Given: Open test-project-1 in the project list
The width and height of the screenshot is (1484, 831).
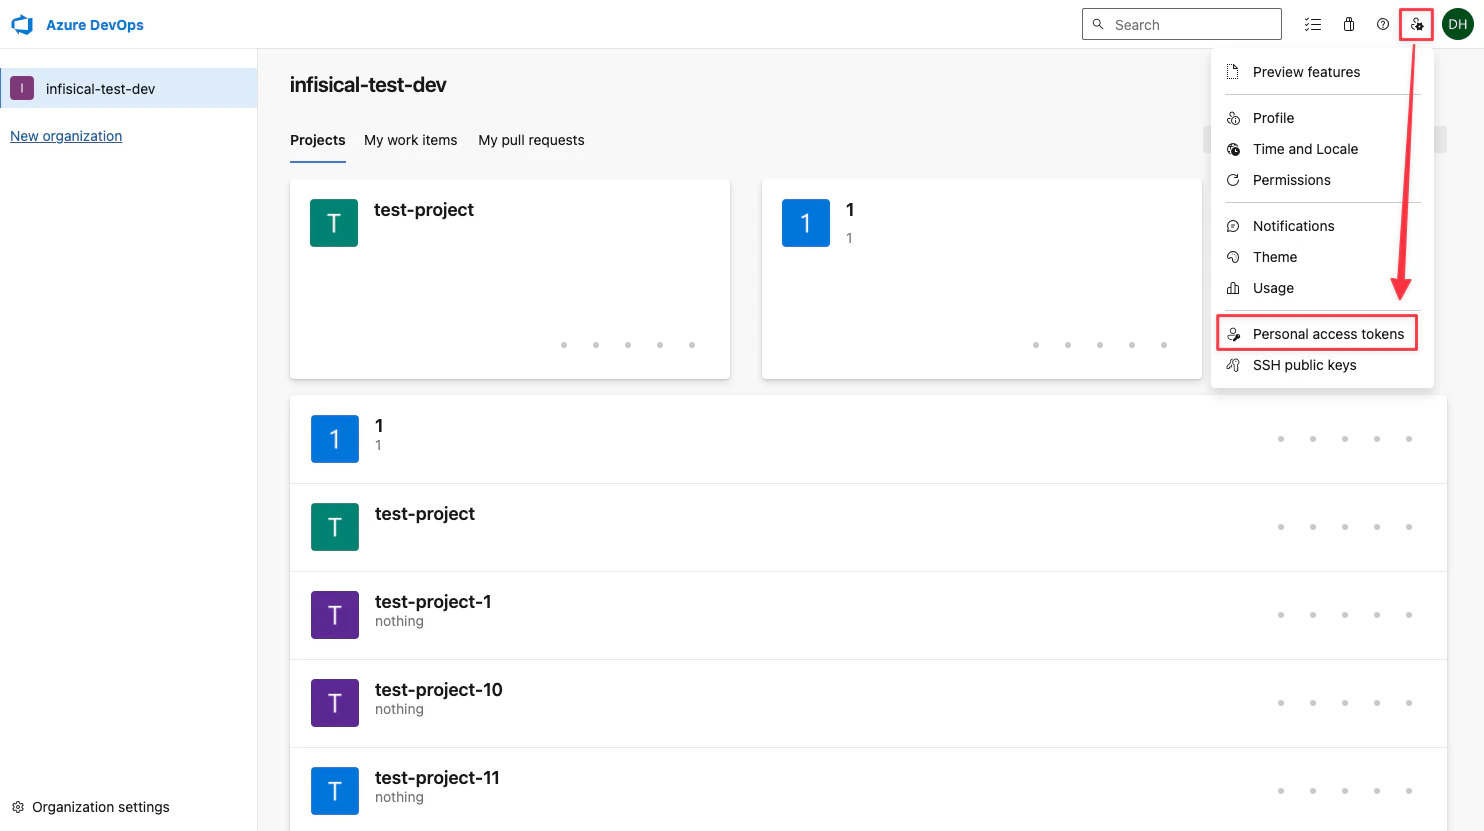Looking at the screenshot, I should point(433,602).
